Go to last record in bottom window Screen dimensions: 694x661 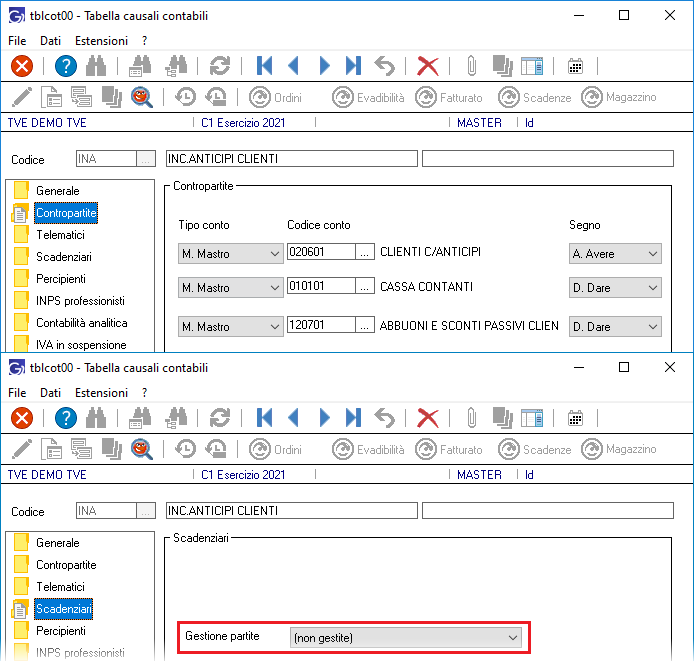(353, 418)
